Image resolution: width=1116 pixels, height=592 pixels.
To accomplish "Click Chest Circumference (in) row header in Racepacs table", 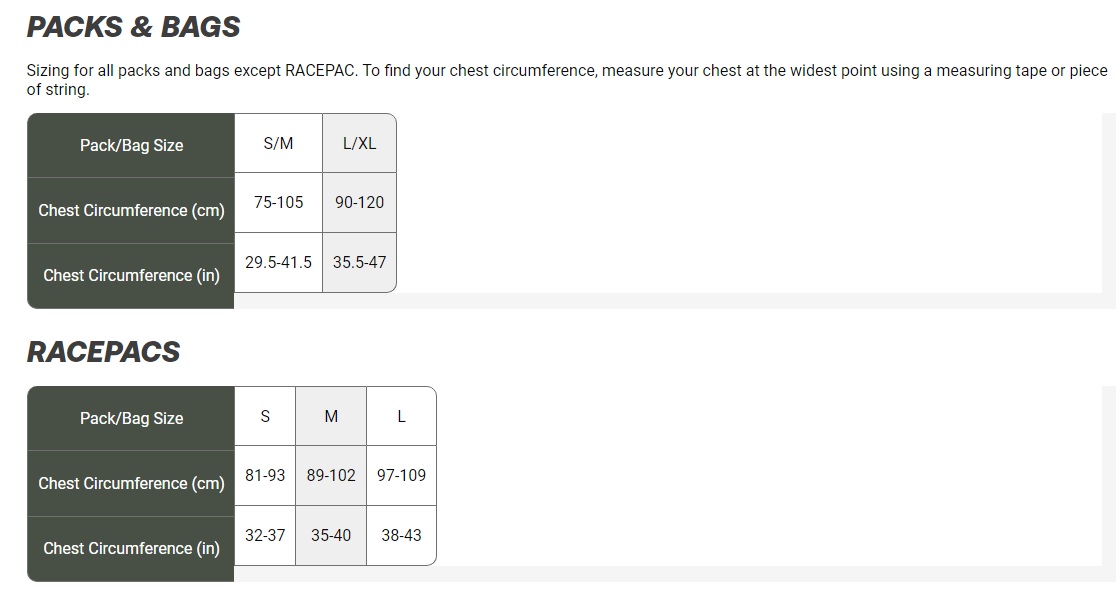I will [131, 548].
